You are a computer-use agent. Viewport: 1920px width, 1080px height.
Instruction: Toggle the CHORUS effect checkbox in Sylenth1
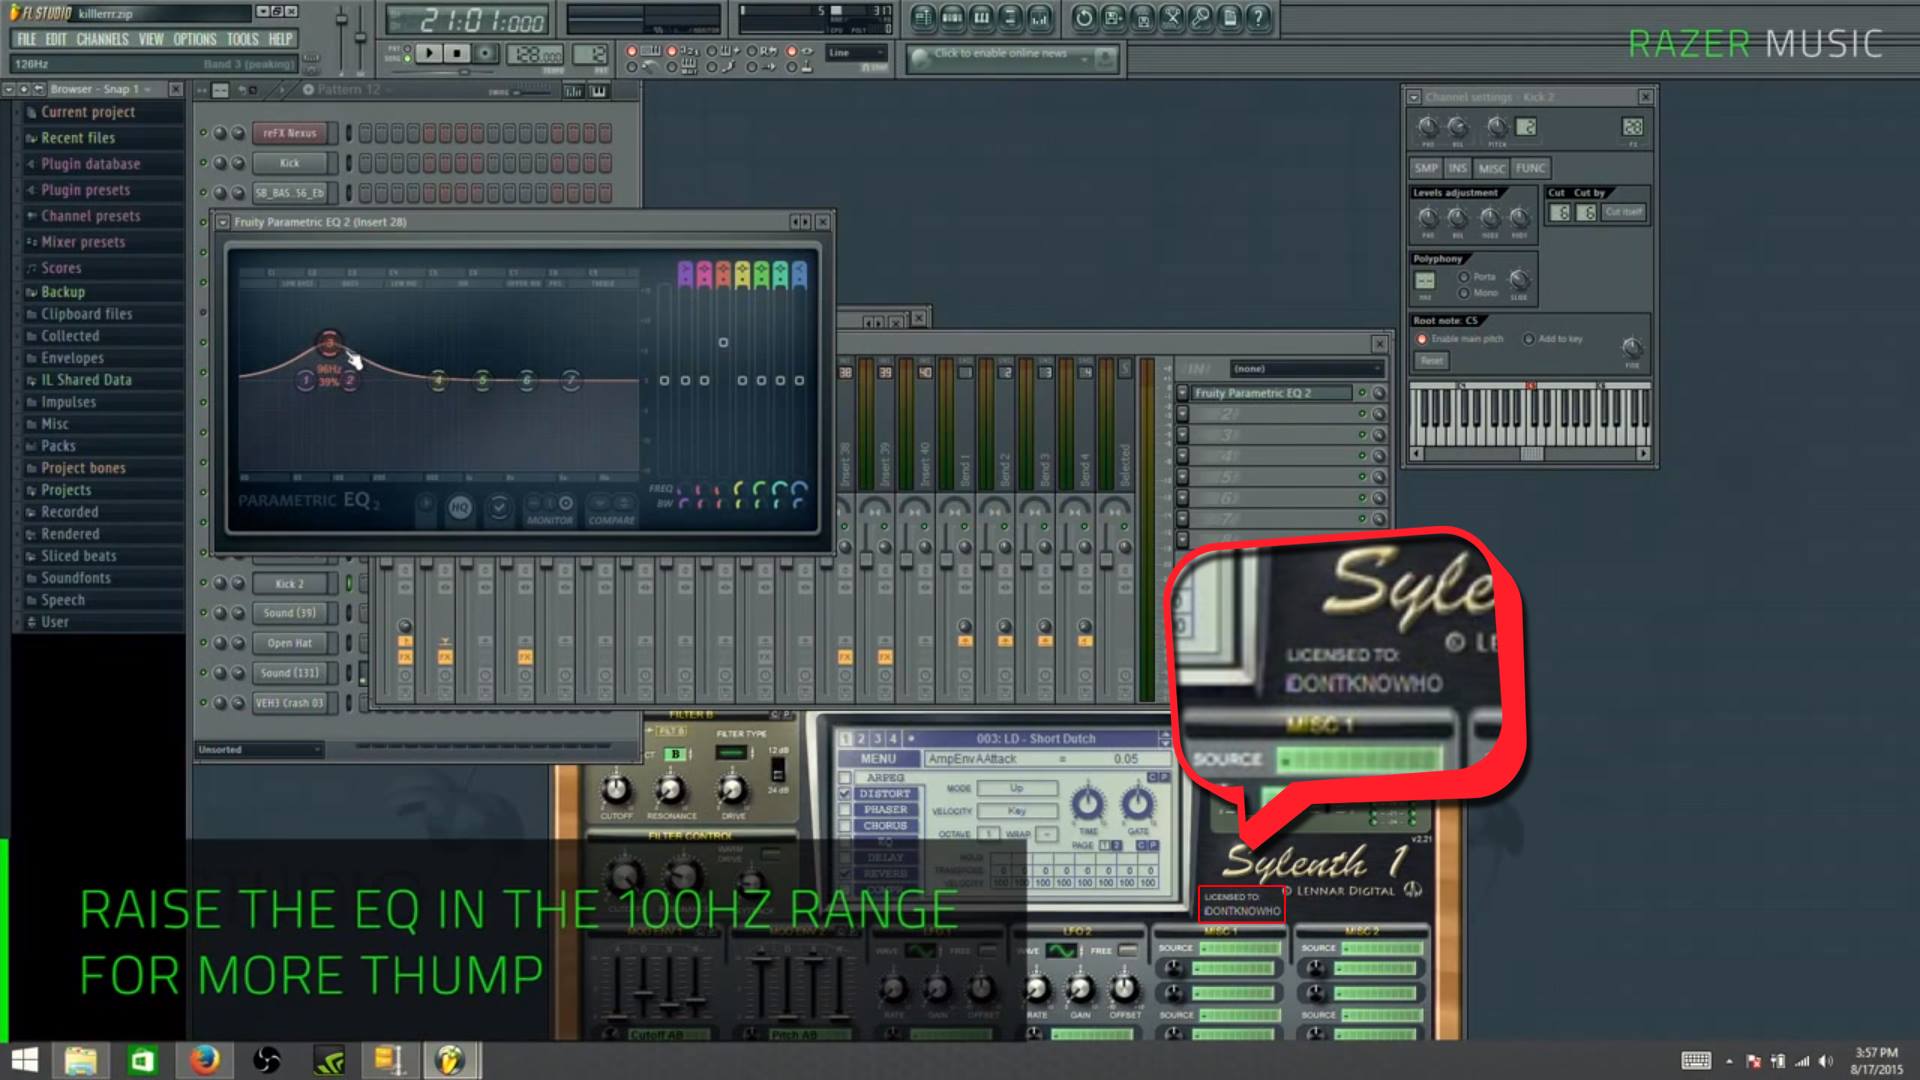click(x=845, y=826)
